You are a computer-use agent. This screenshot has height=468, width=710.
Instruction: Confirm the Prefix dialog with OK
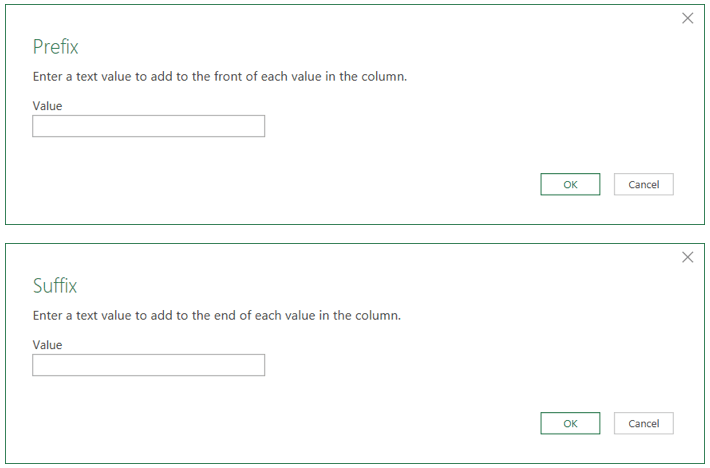(x=570, y=184)
